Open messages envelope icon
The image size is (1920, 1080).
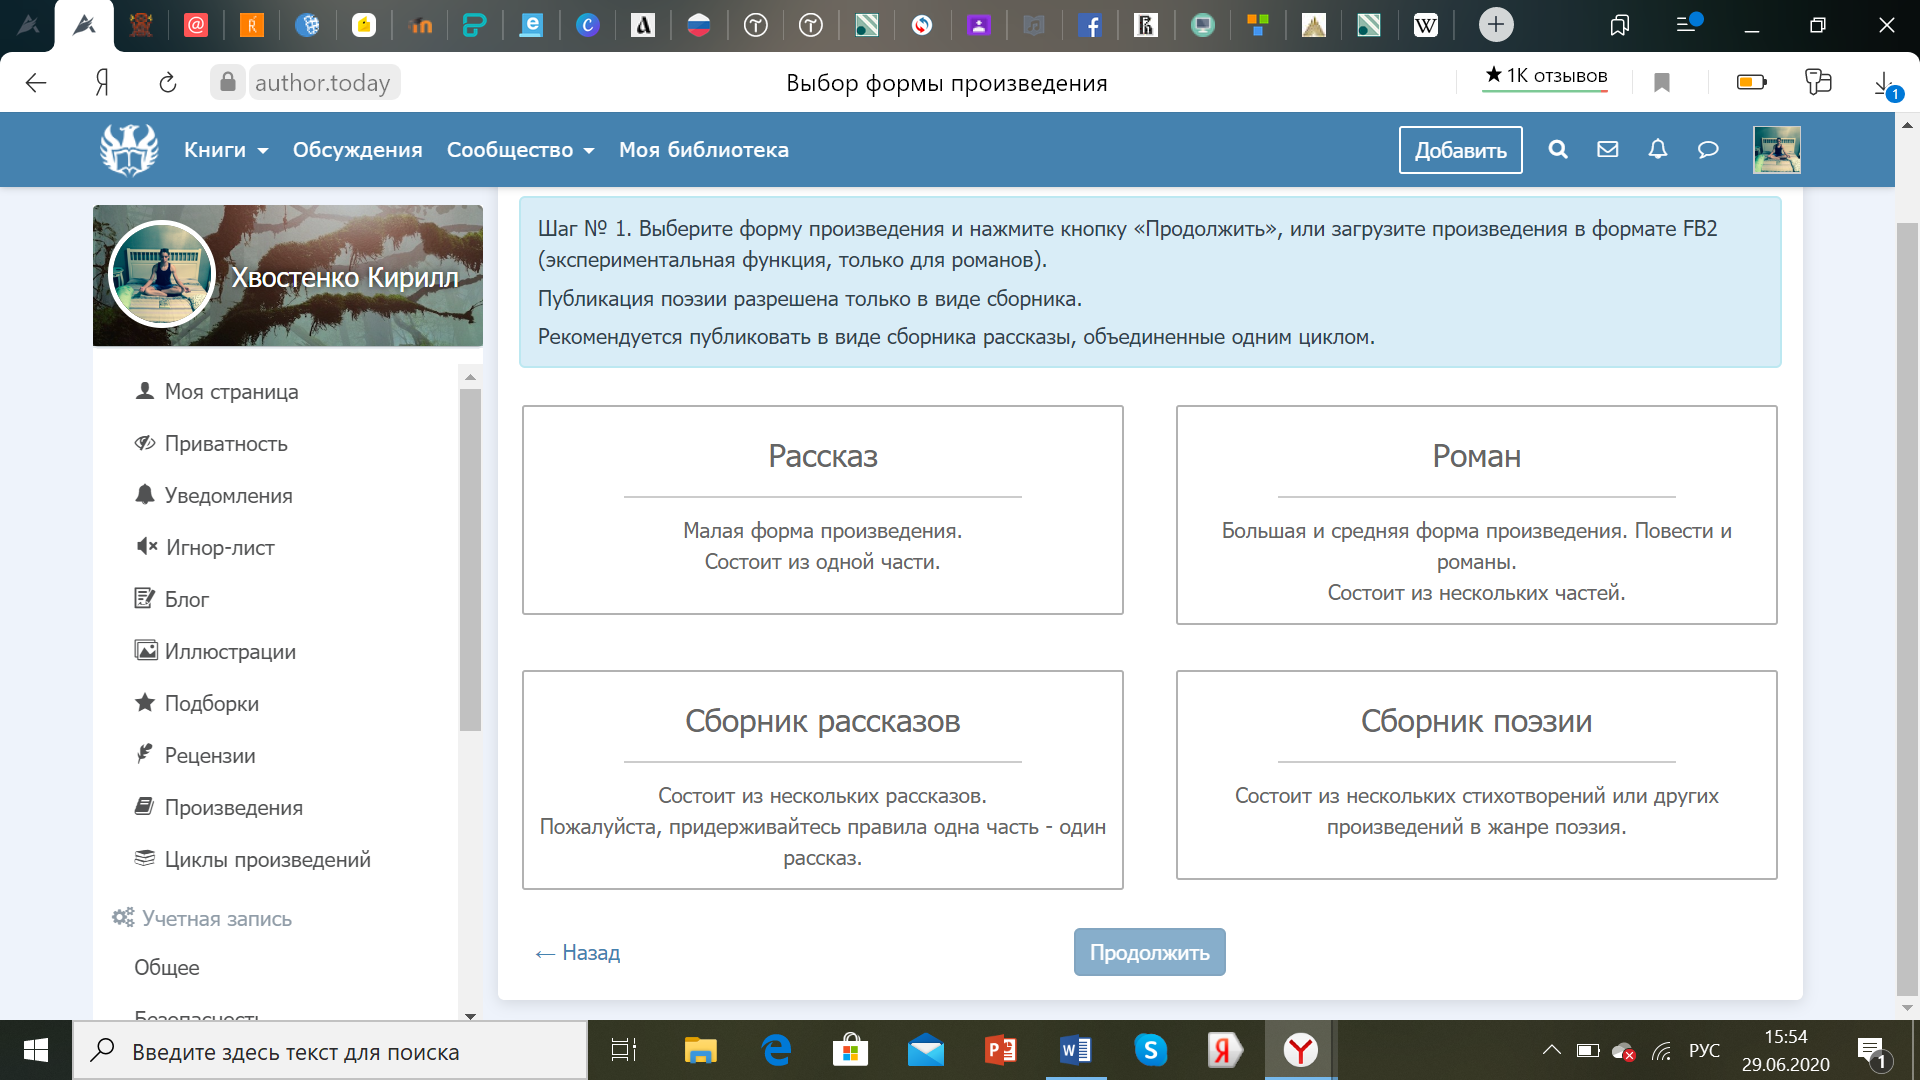(x=1607, y=150)
